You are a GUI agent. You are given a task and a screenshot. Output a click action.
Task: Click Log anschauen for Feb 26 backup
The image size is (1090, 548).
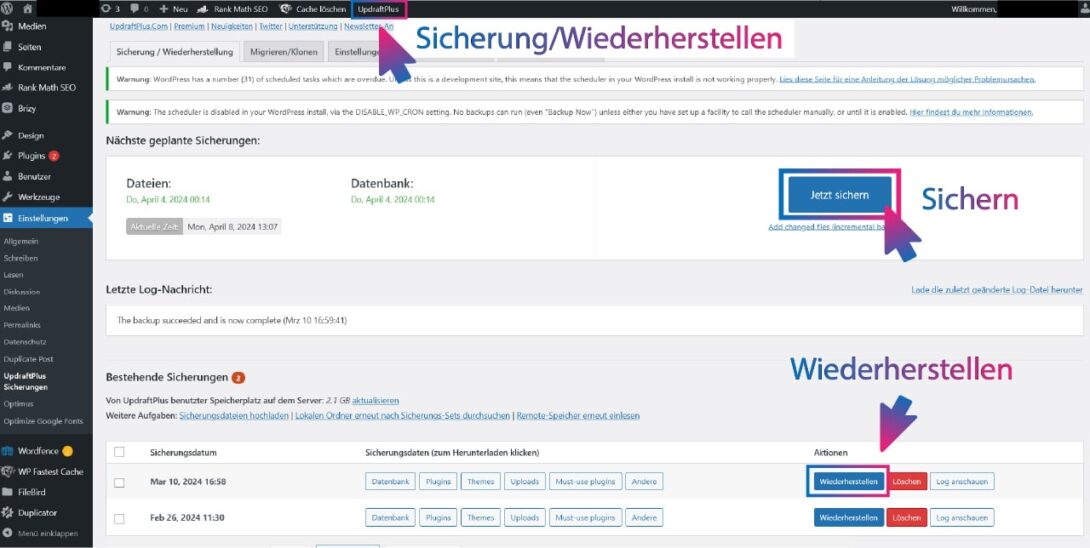962,517
